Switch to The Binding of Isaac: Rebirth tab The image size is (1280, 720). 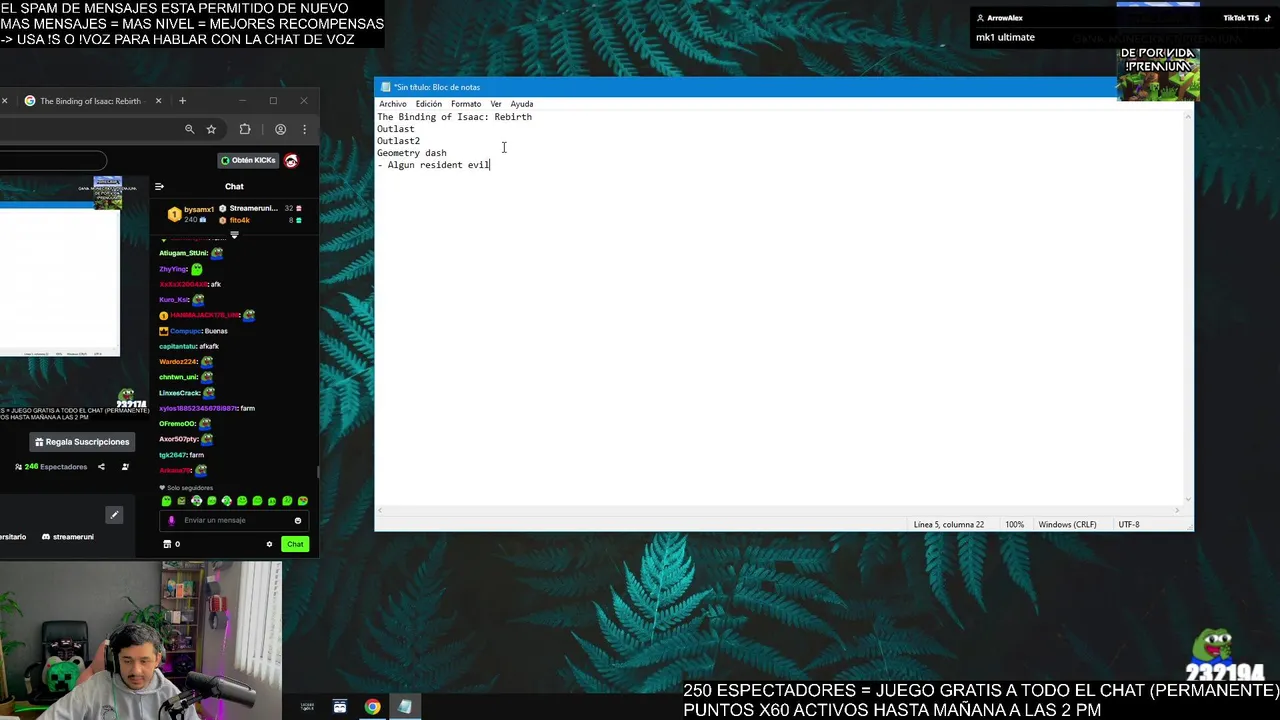[x=90, y=101]
